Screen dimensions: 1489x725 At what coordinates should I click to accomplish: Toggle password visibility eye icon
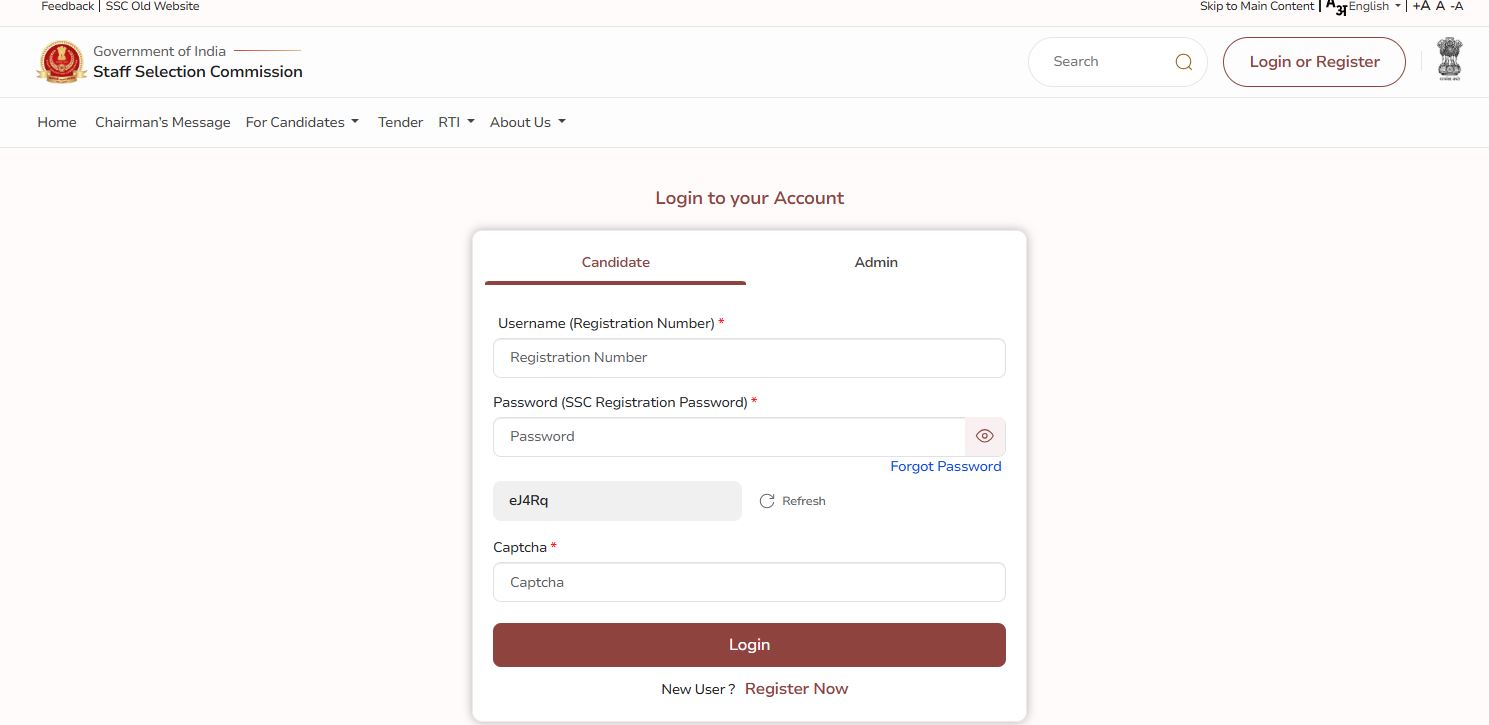click(x=984, y=436)
